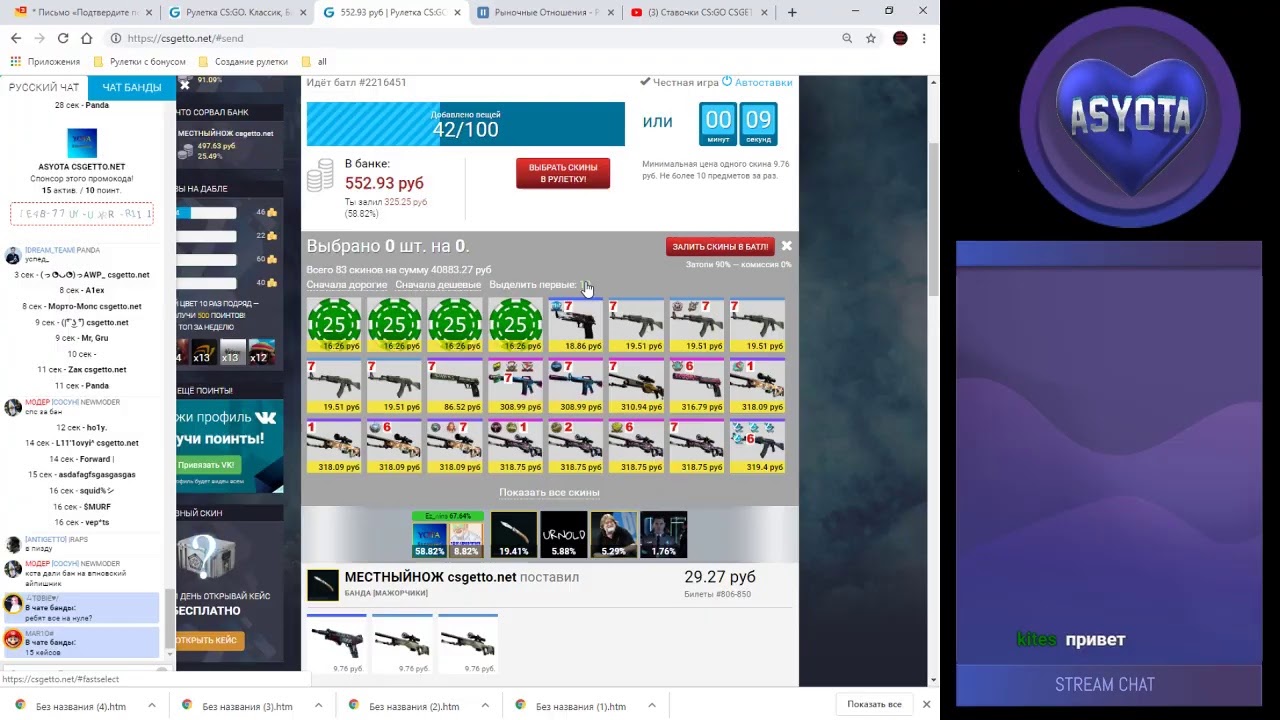Expand options for Без названия (3).htm download
This screenshot has width=1280, height=720.
319,705
